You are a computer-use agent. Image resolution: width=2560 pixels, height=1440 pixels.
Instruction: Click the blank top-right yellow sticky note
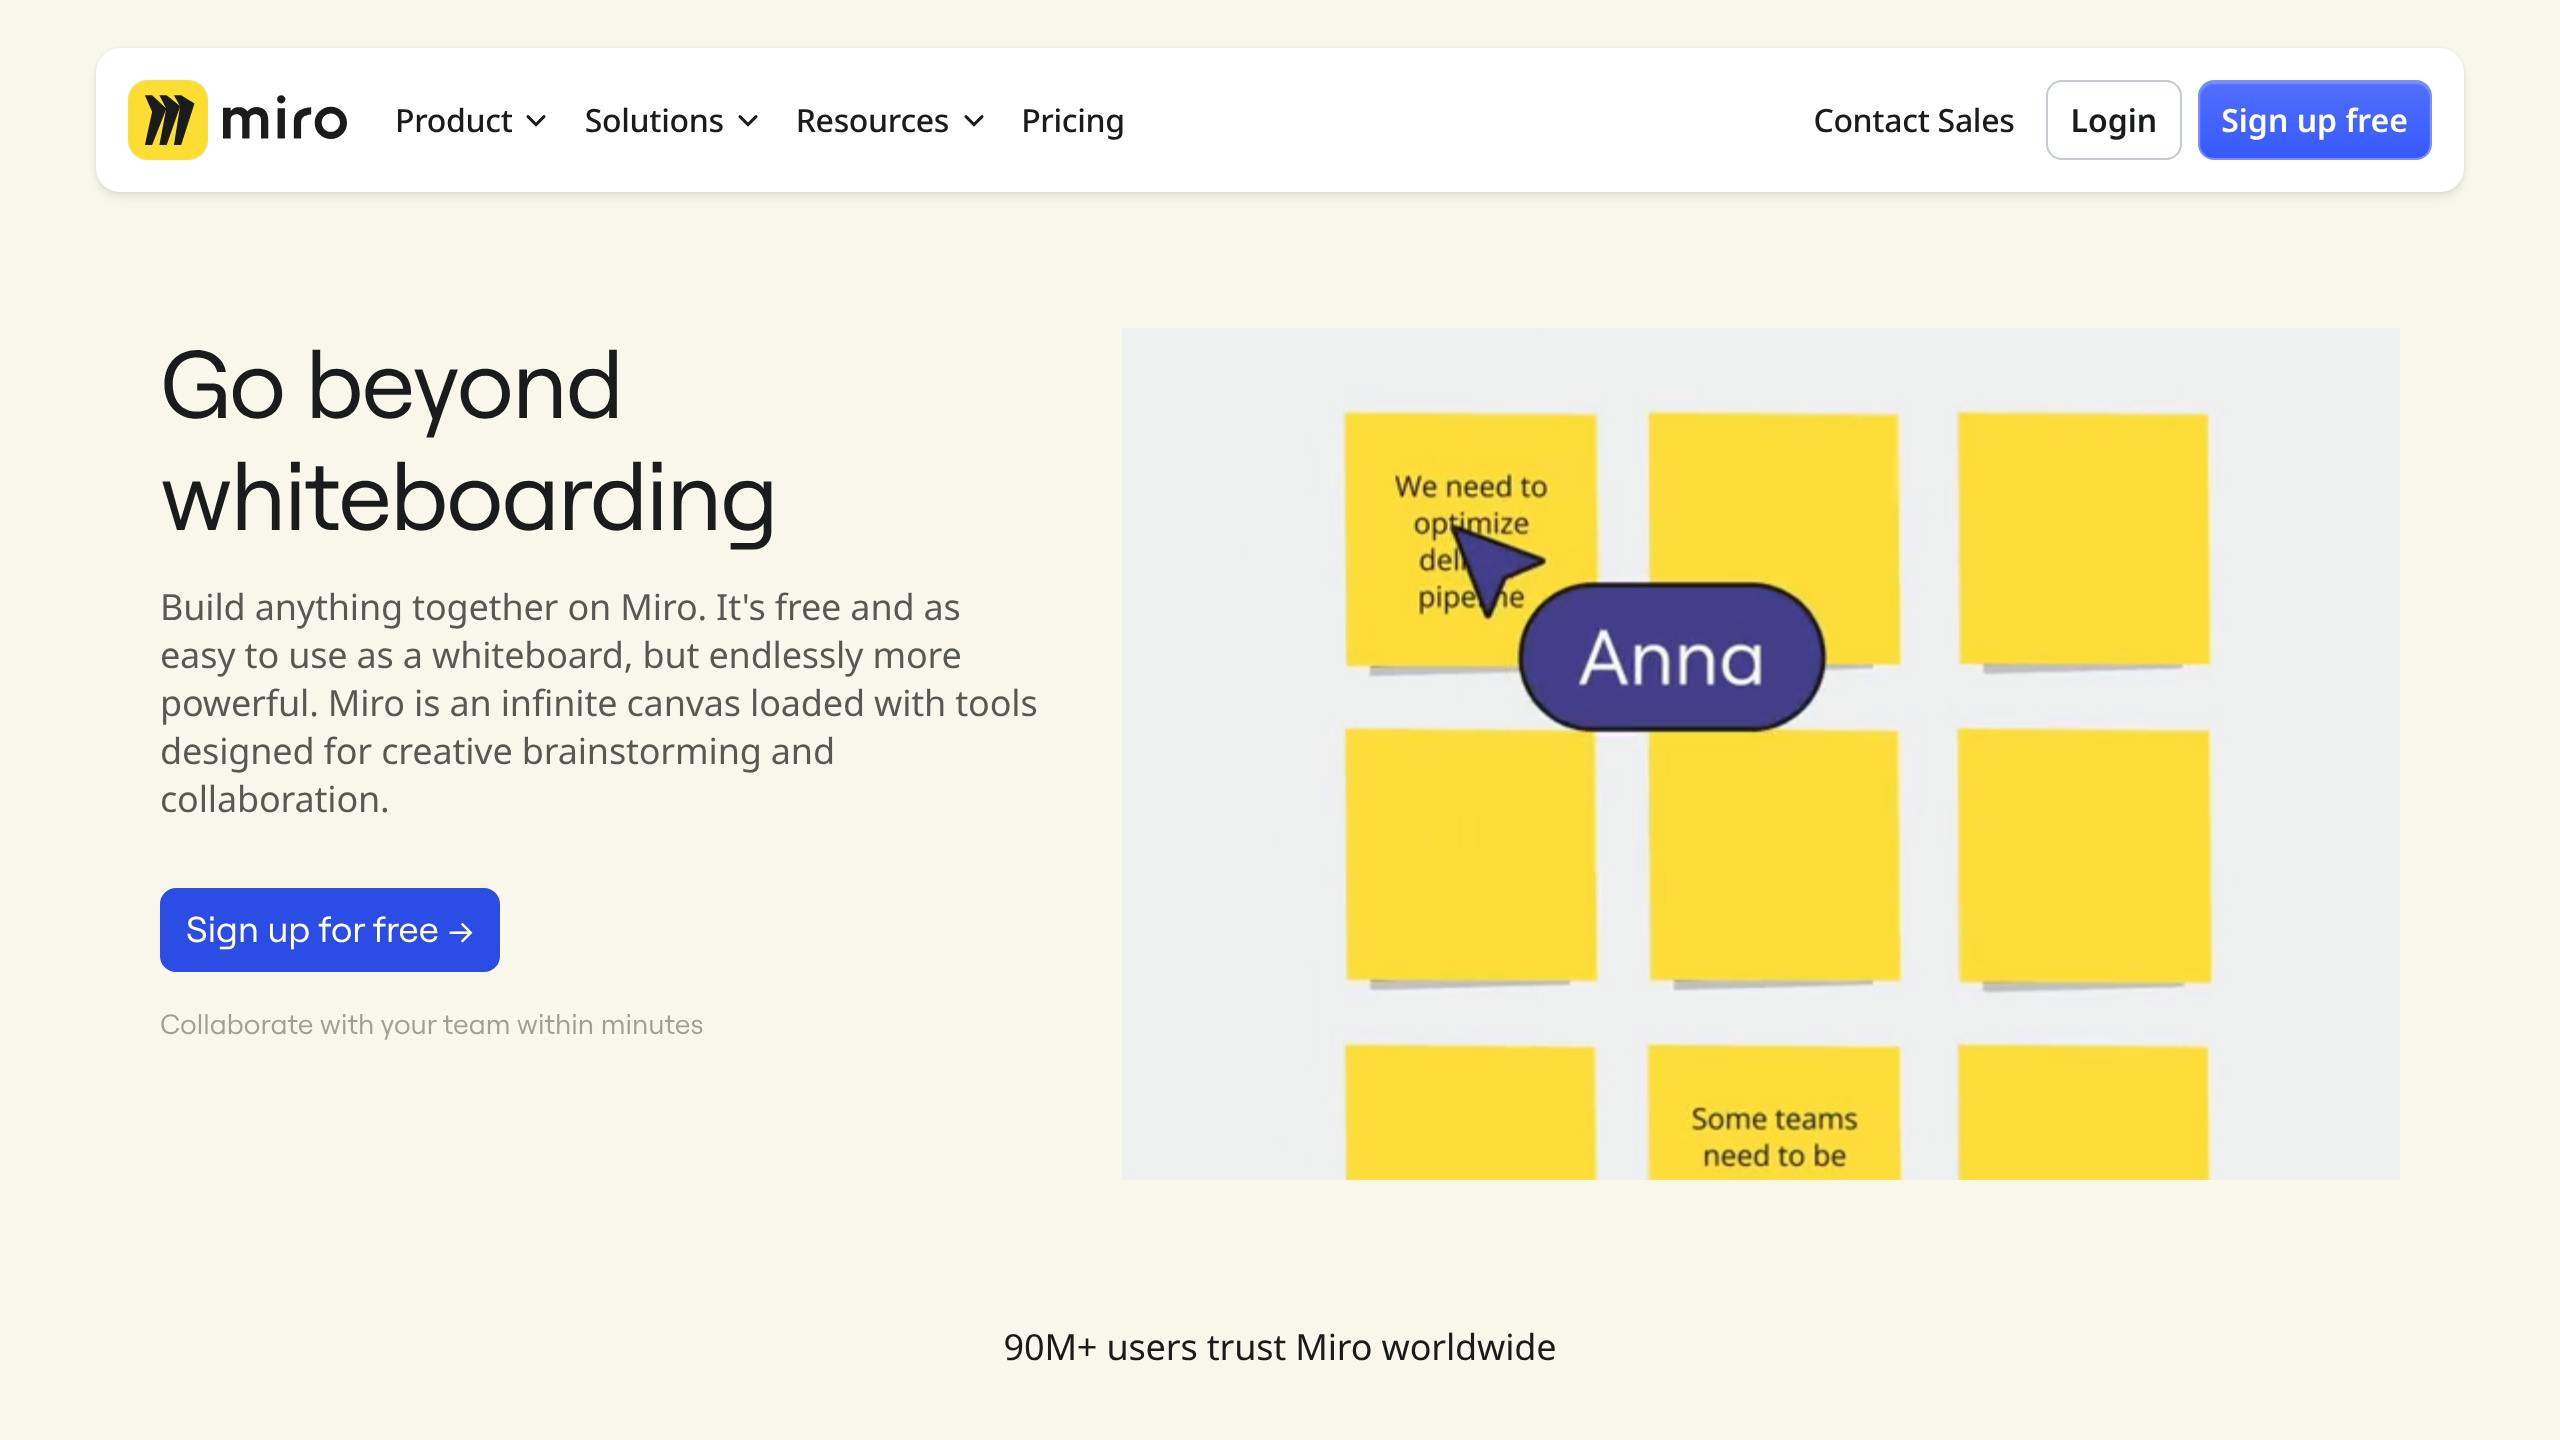(2083, 538)
